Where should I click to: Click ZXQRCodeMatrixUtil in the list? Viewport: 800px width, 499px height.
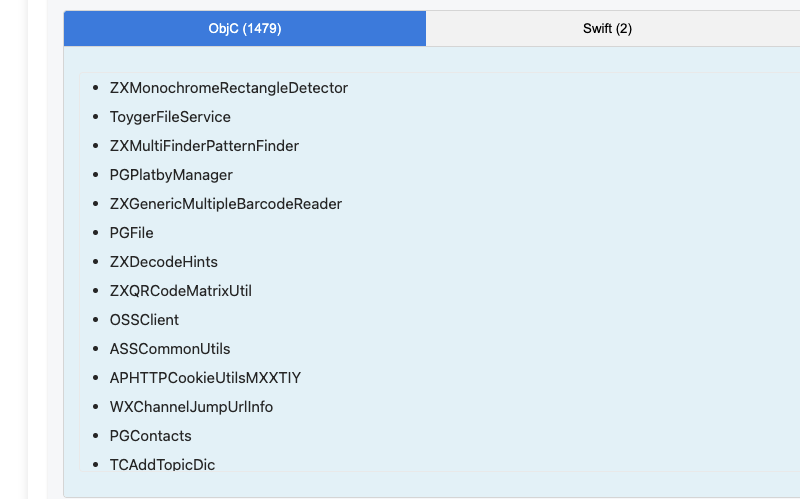coord(181,291)
